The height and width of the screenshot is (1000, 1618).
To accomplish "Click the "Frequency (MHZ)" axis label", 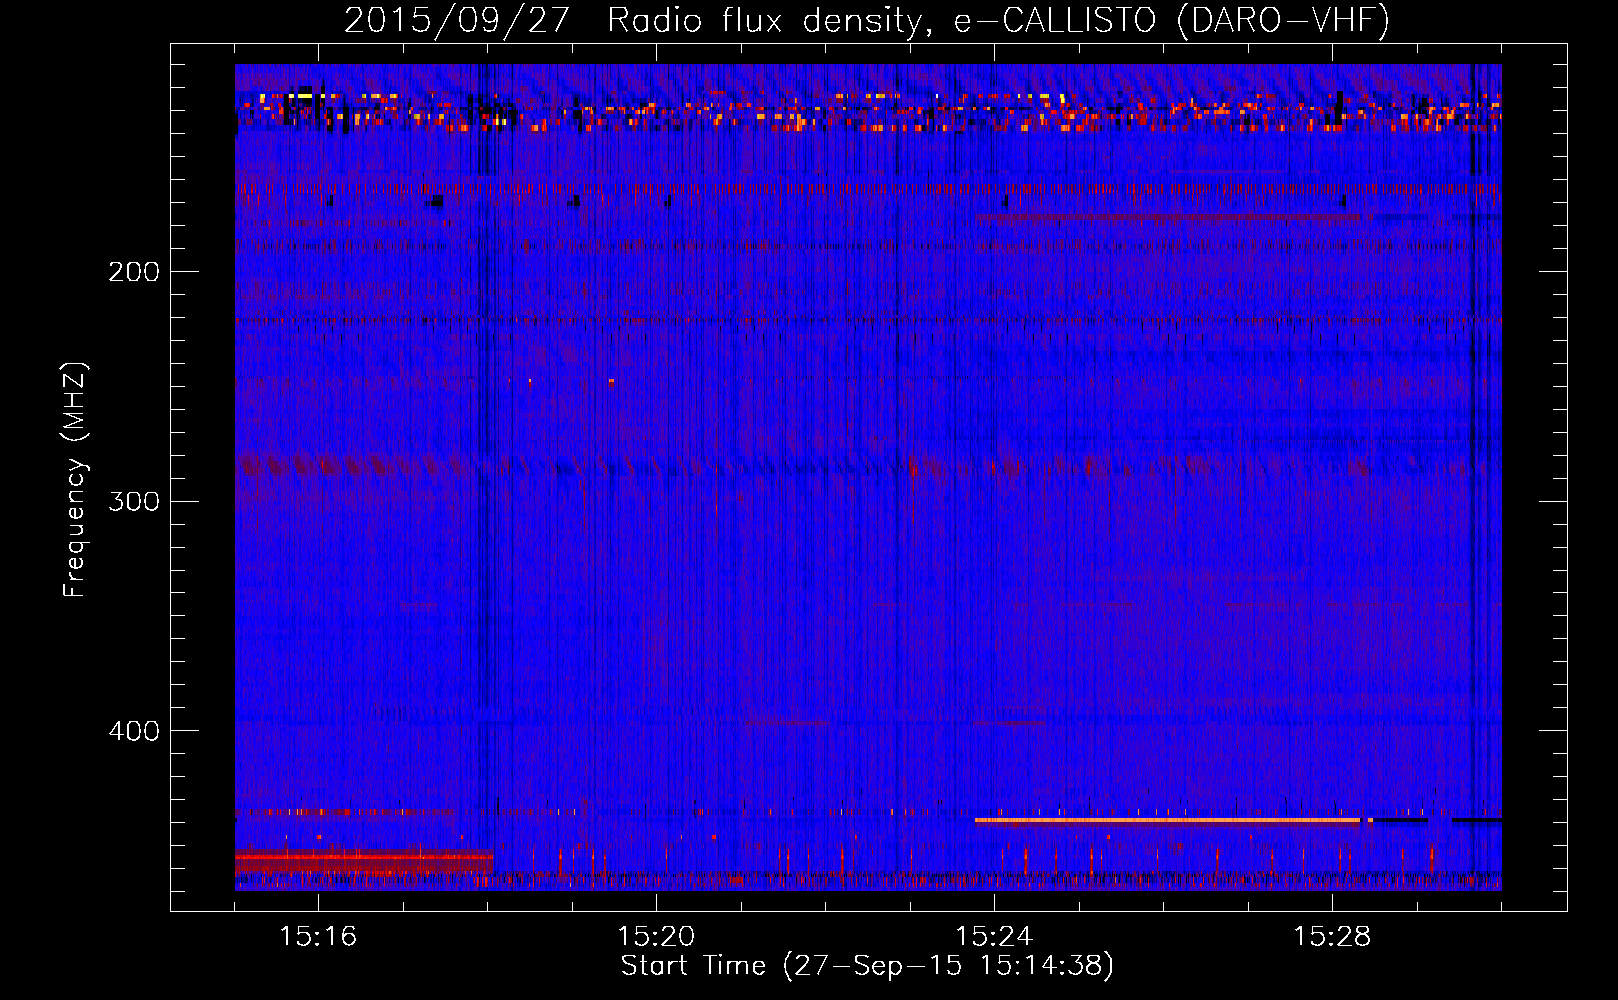I will point(75,480).
